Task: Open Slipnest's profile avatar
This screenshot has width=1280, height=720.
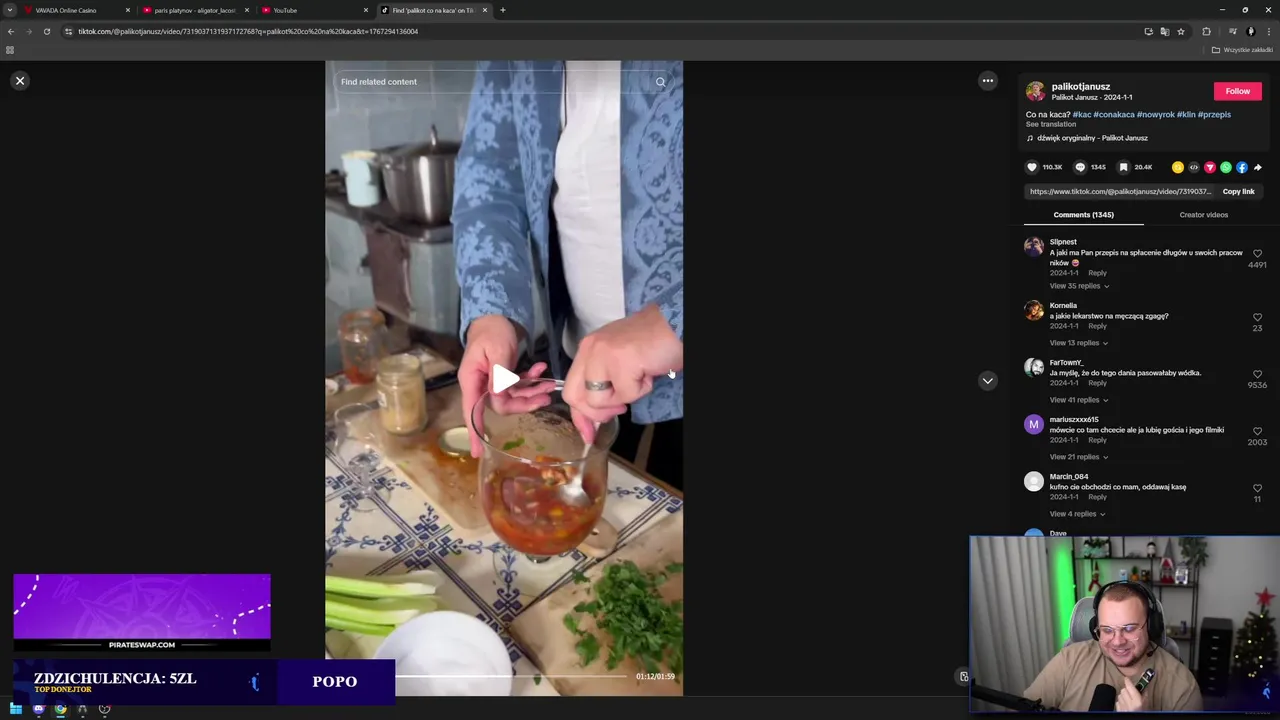Action: [1034, 246]
